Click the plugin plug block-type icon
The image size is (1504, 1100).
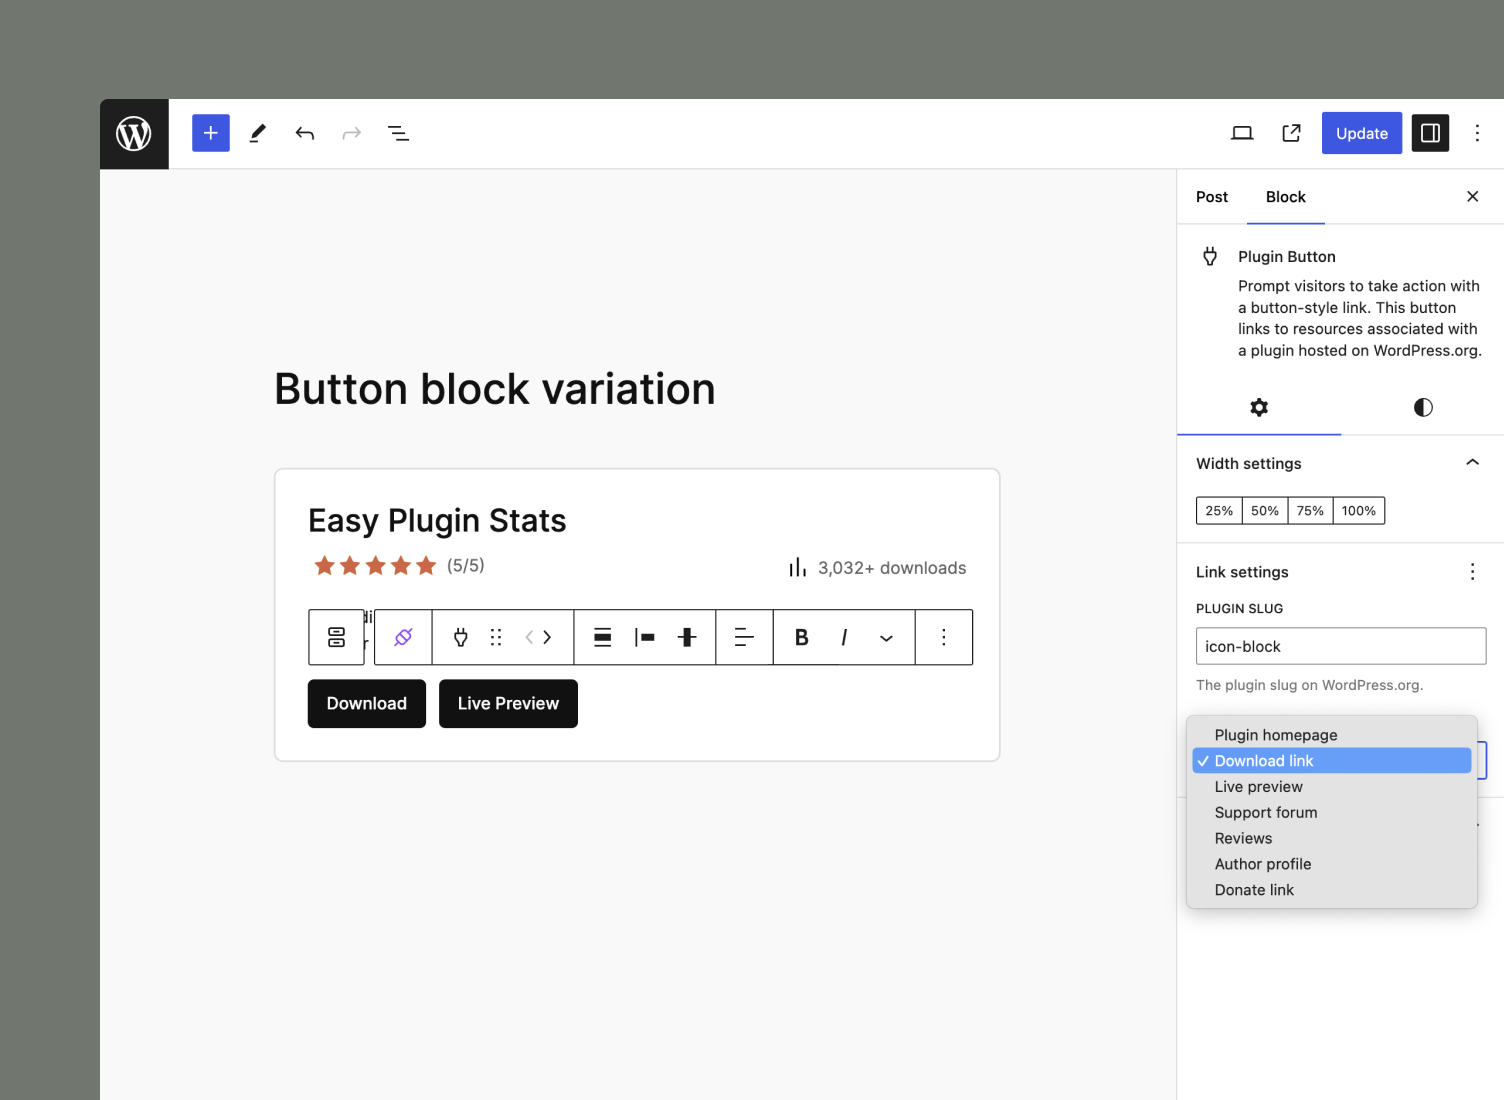click(461, 637)
